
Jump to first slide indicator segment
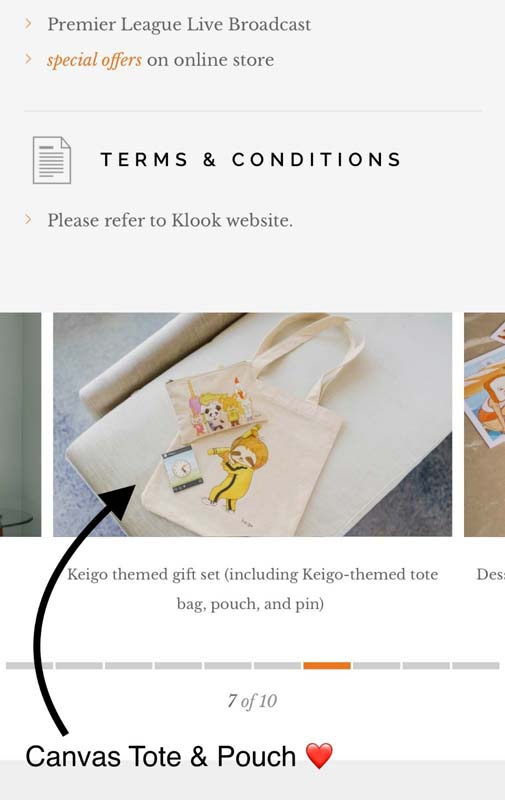pos(30,666)
